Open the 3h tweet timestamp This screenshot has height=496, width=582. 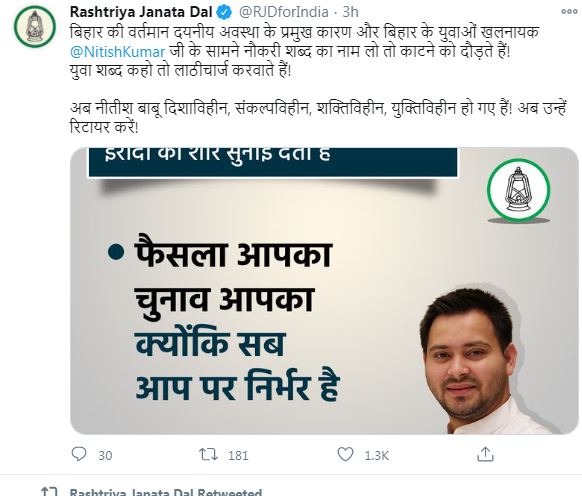pyautogui.click(x=350, y=12)
